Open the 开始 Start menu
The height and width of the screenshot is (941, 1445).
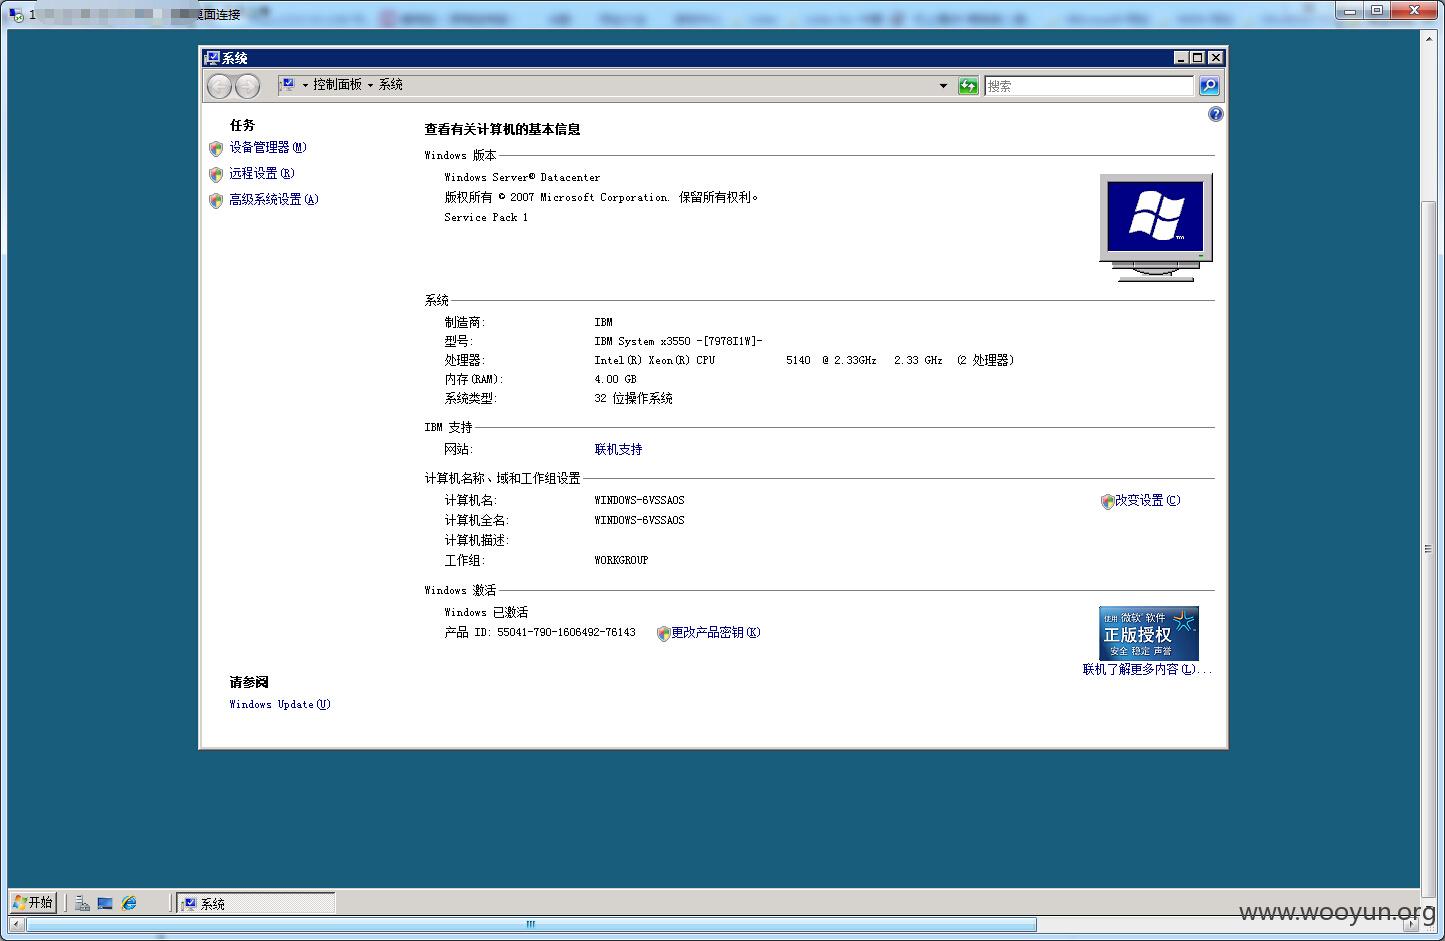33,902
